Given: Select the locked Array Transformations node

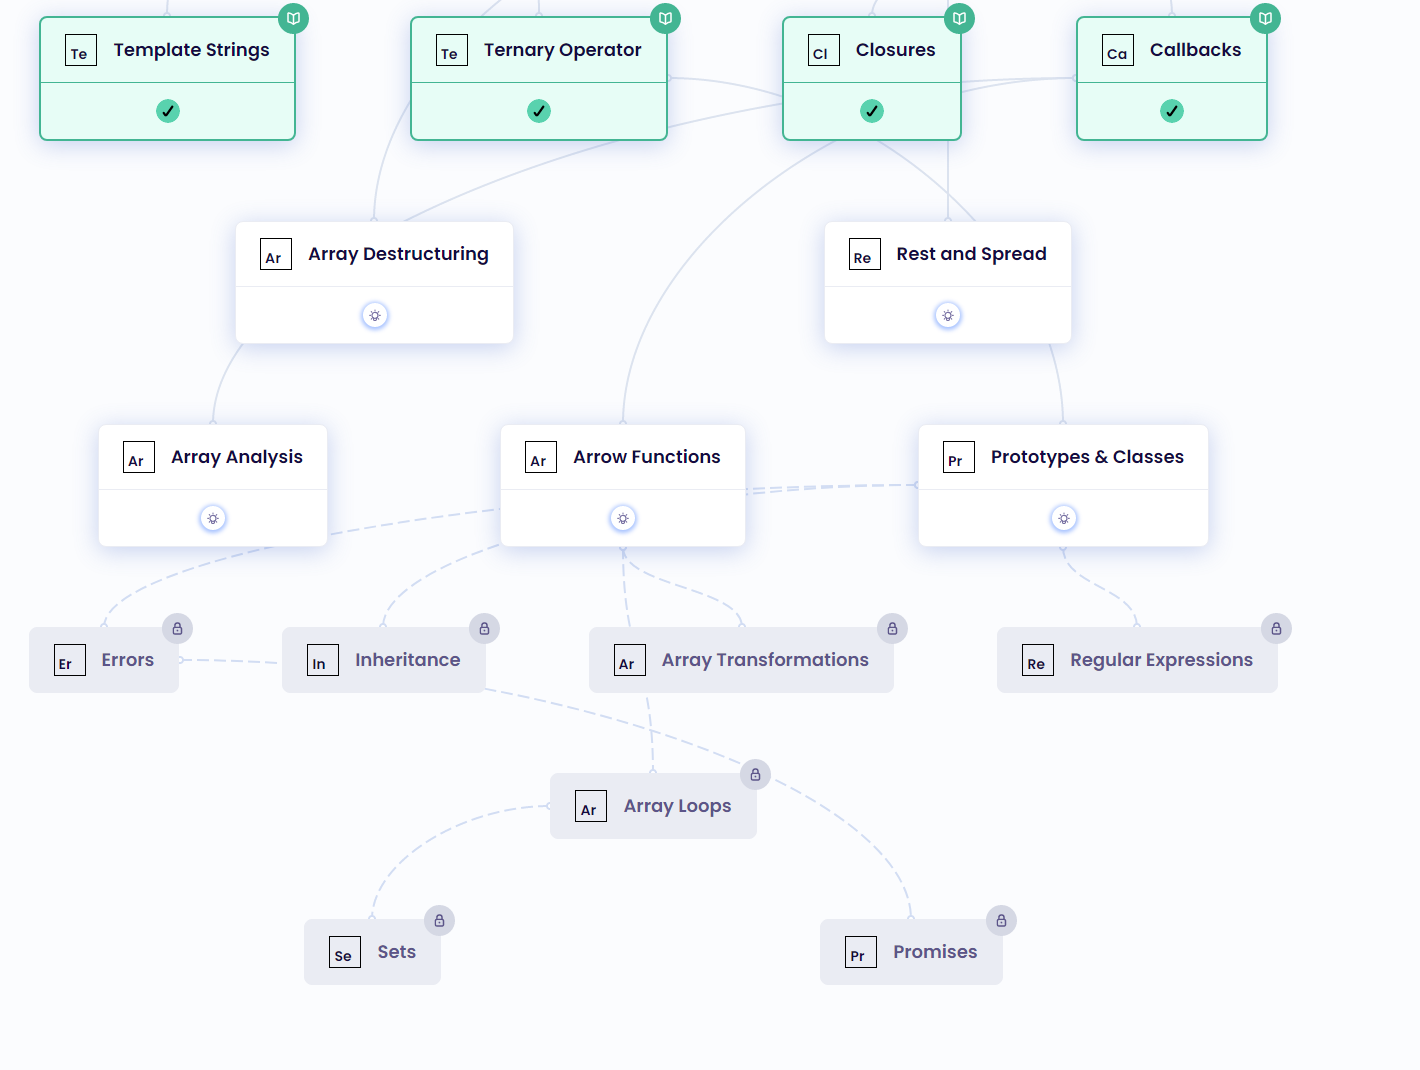Looking at the screenshot, I should 764,660.
